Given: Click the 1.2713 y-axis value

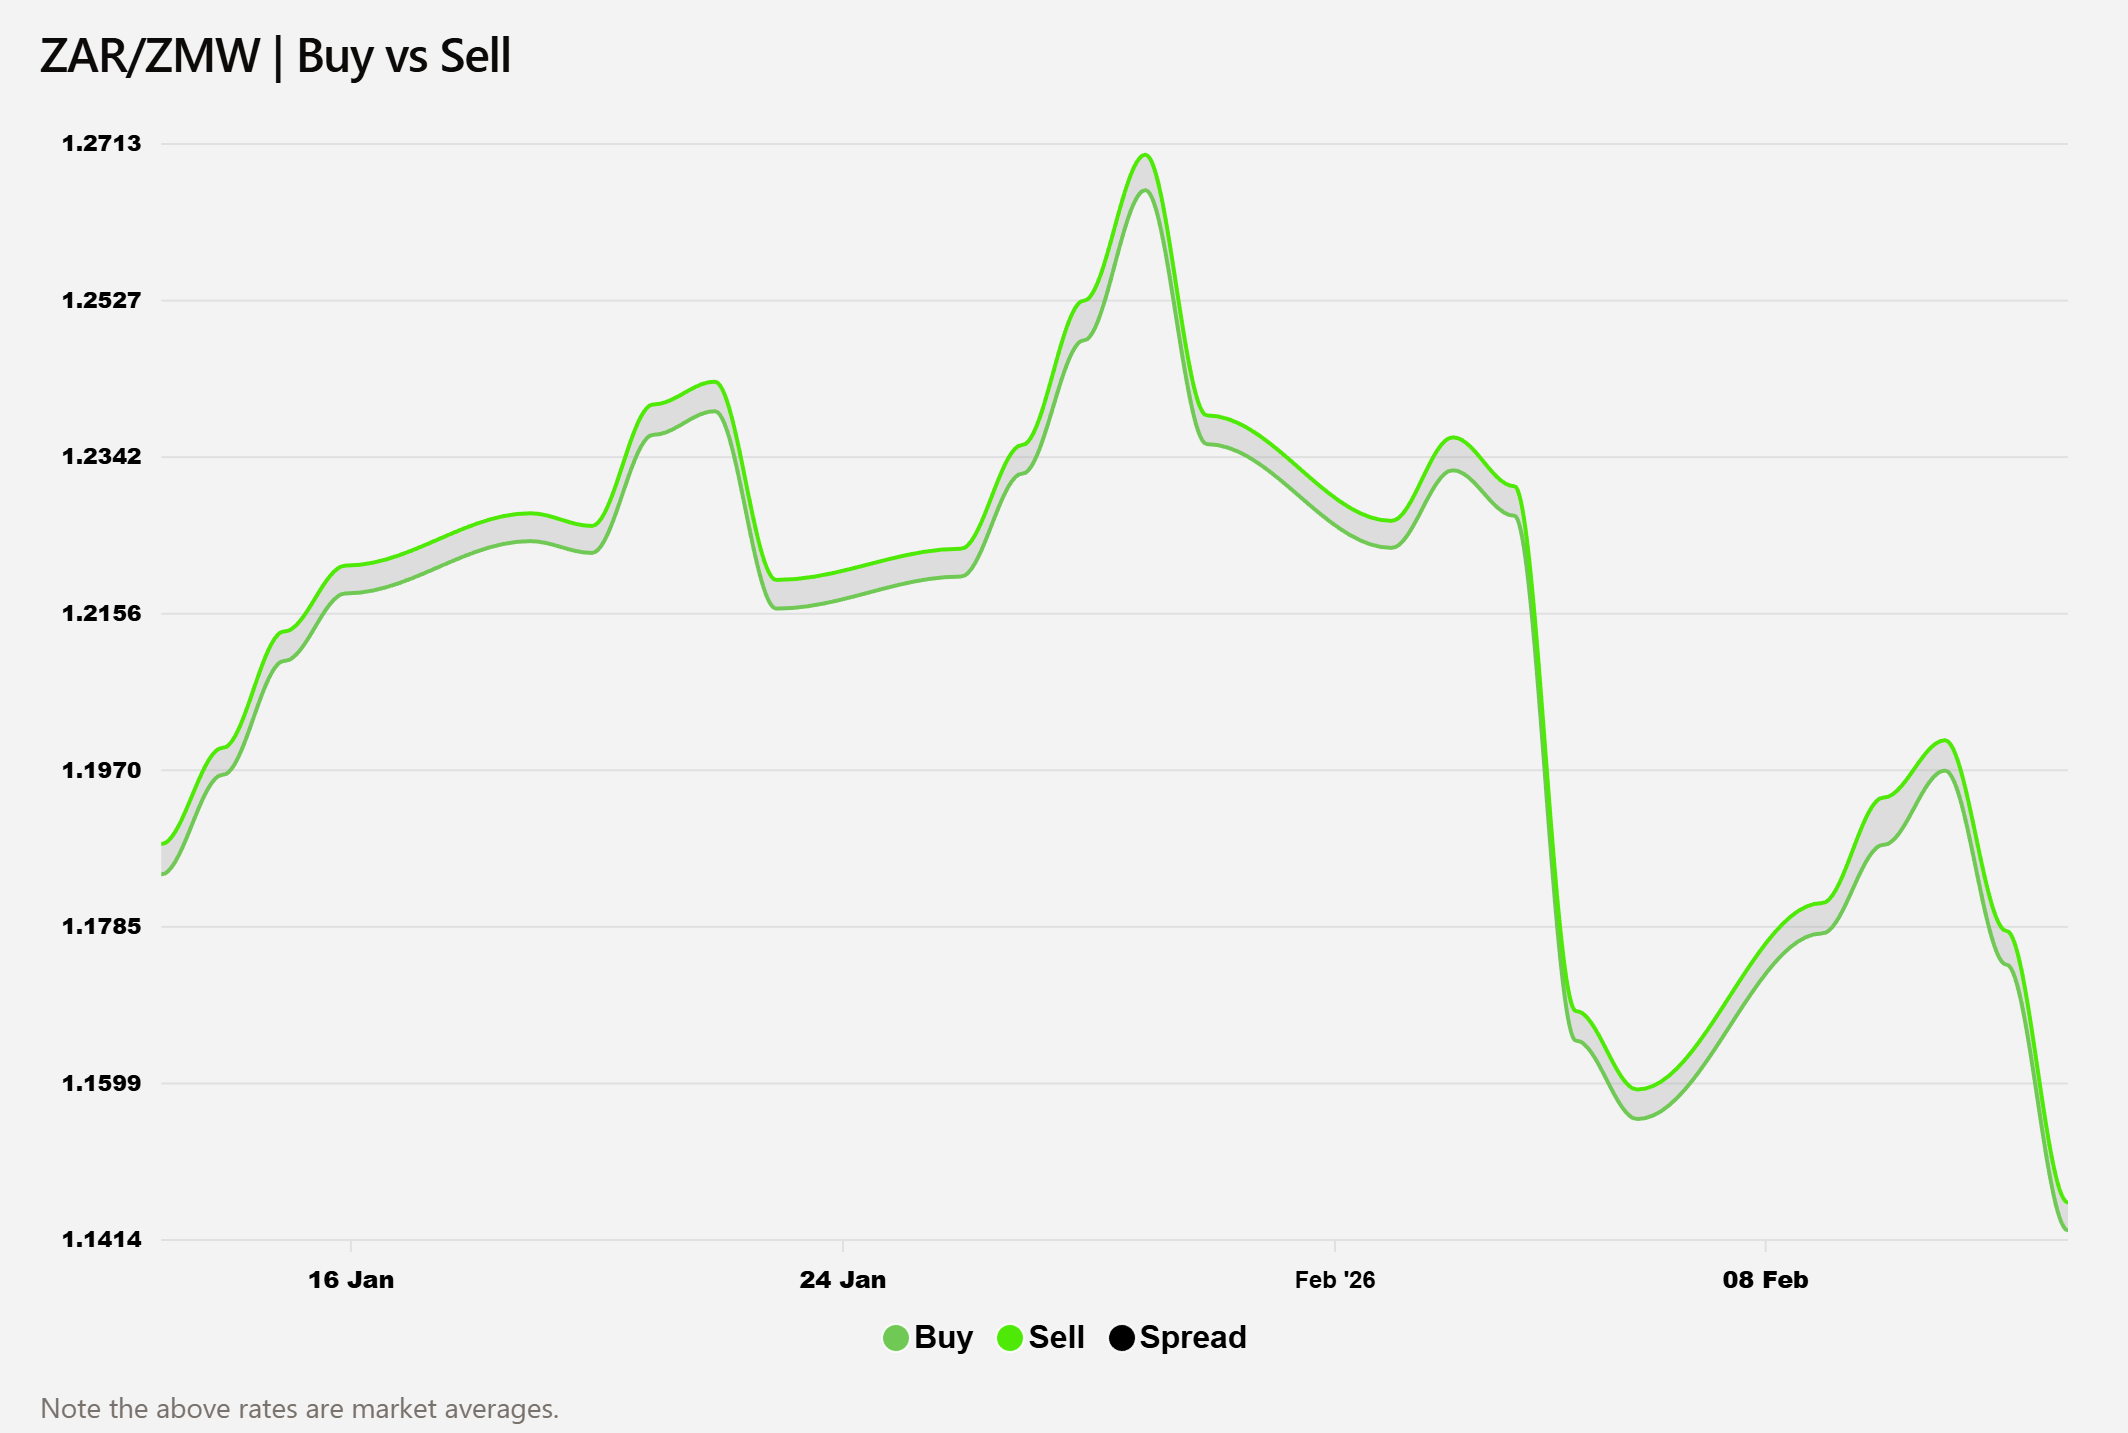Looking at the screenshot, I should (102, 144).
